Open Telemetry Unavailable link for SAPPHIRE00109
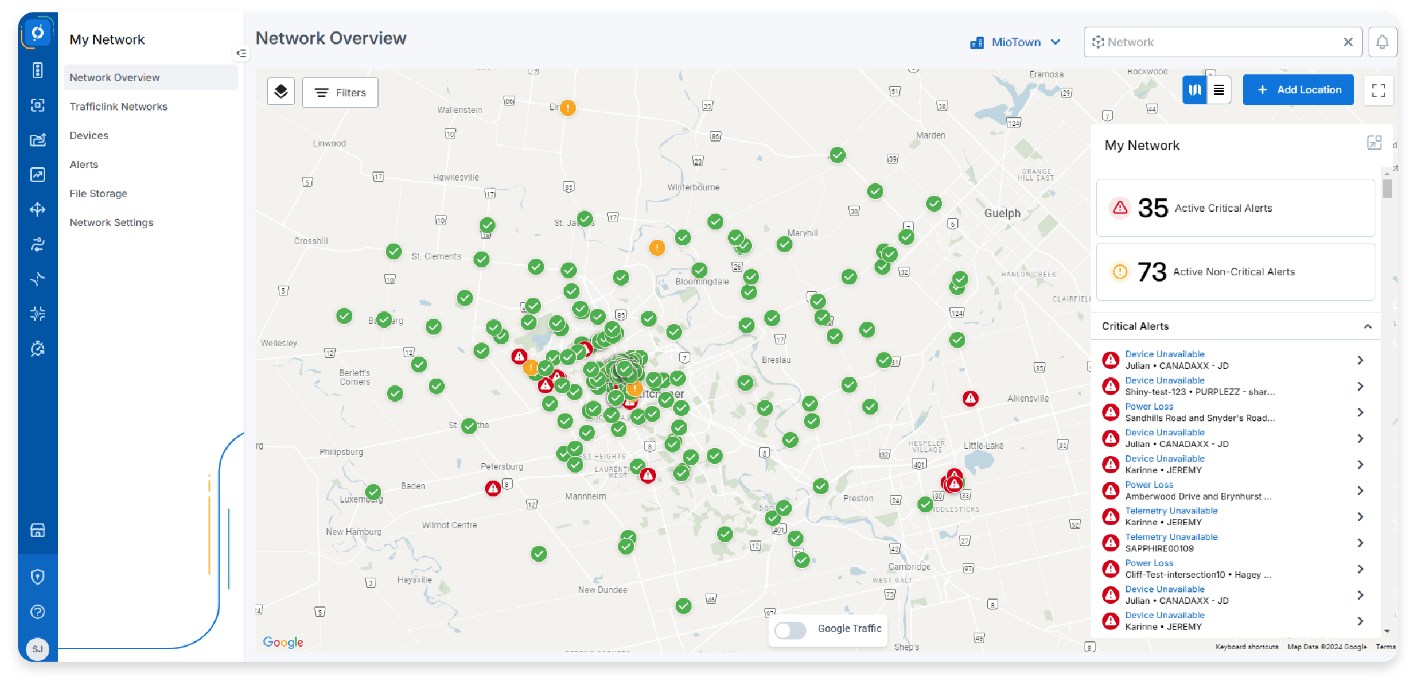This screenshot has height=686, width=1416. coord(1171,537)
